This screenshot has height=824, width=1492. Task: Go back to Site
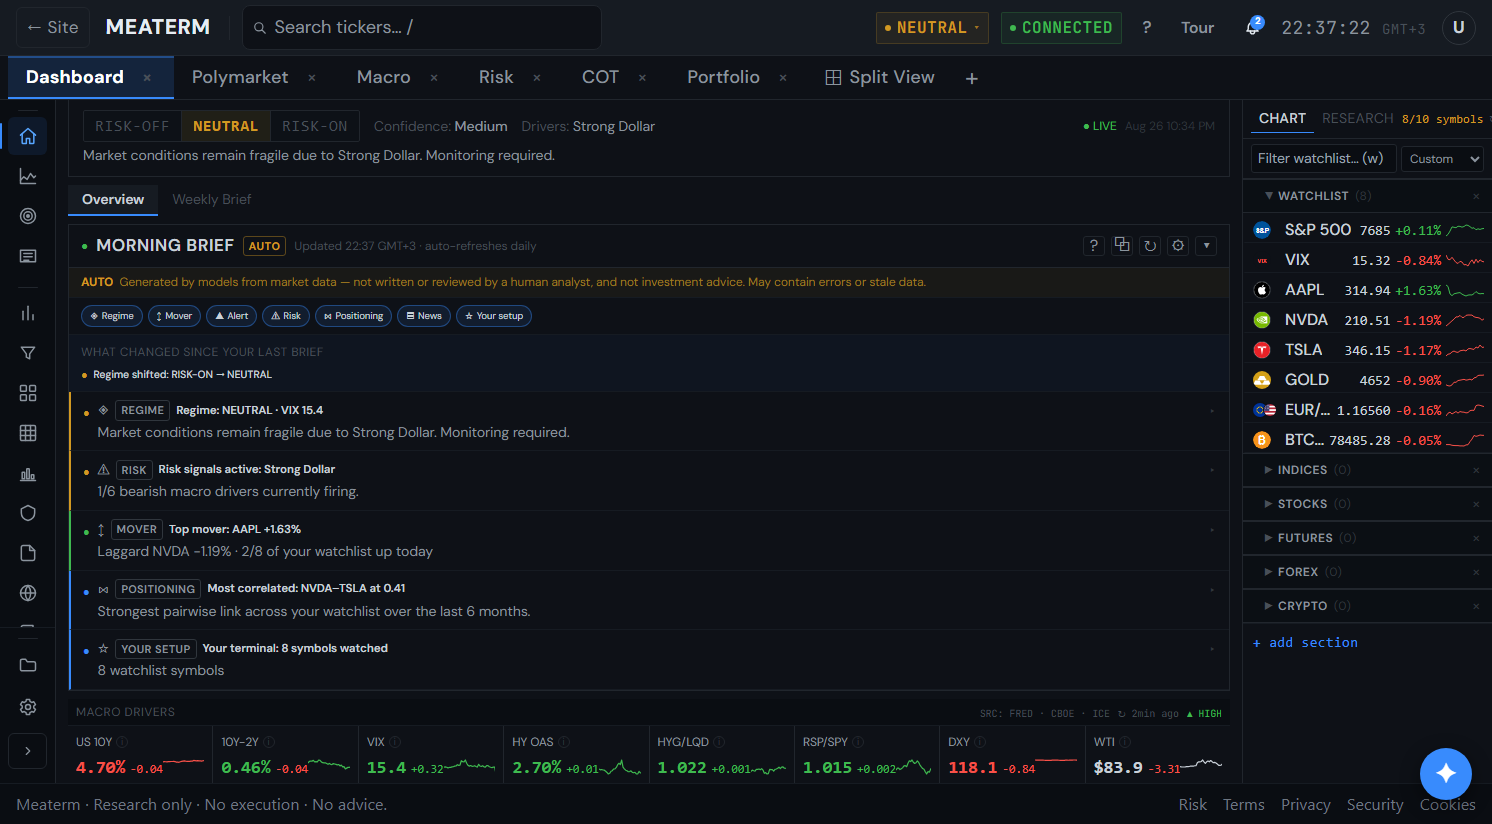click(53, 27)
